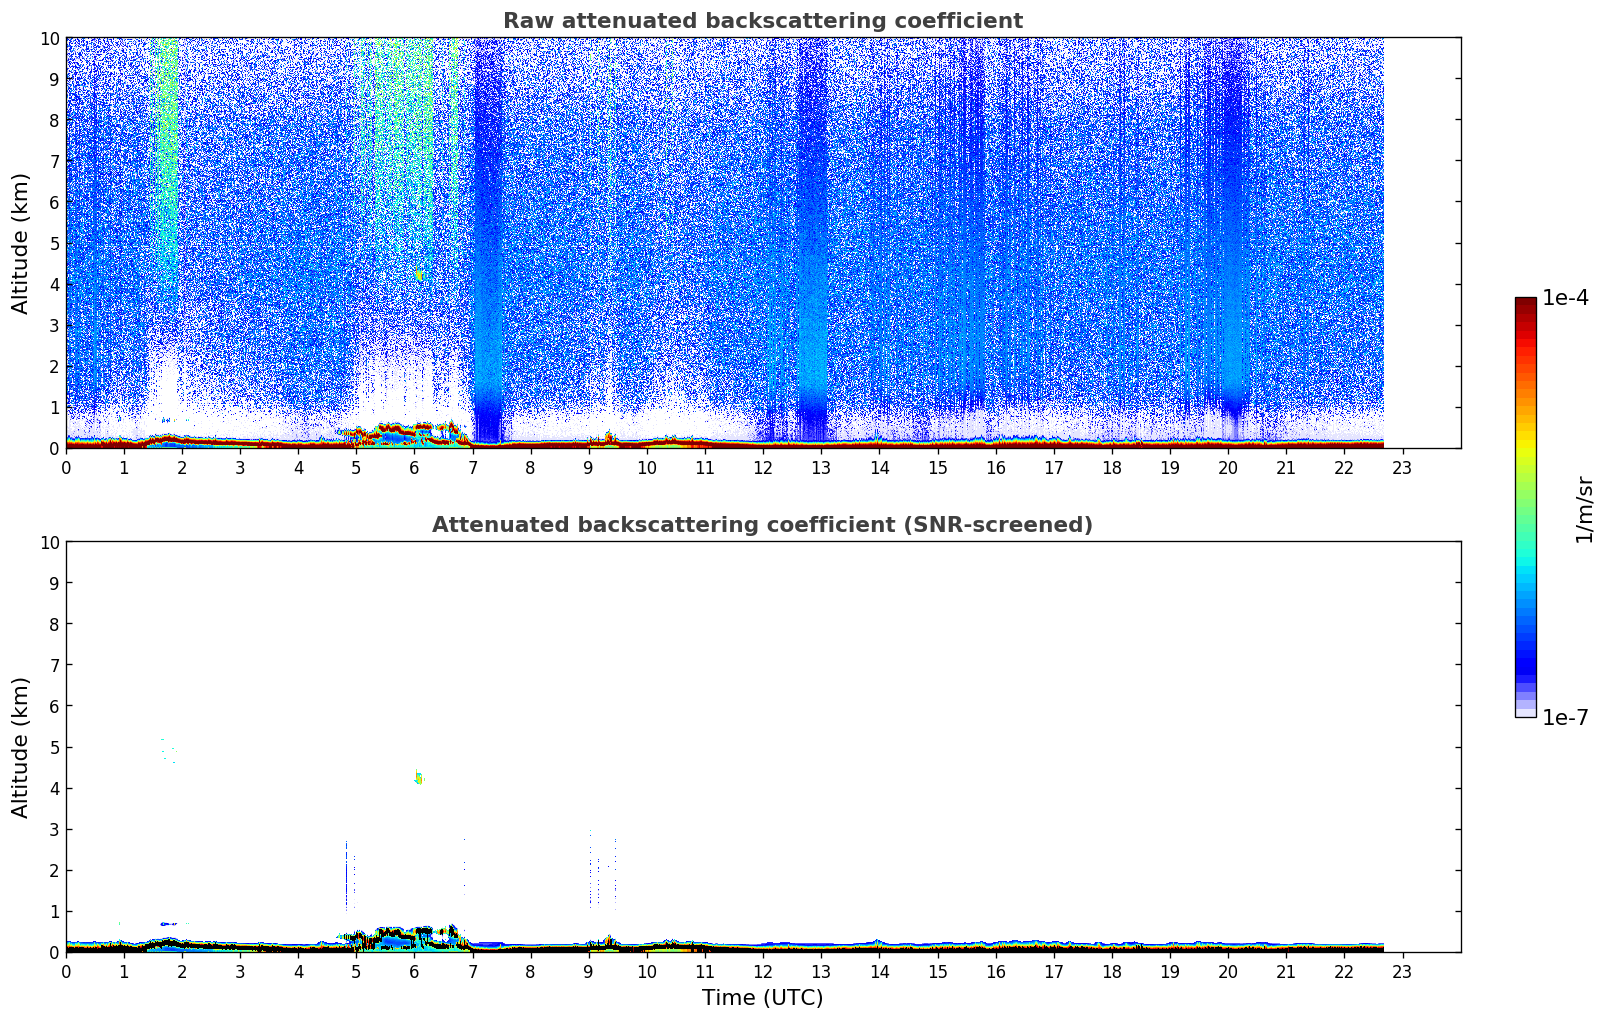Click altitude tick "10" on the SNR-screened plot
1606x1020 pixels.
(x=50, y=542)
